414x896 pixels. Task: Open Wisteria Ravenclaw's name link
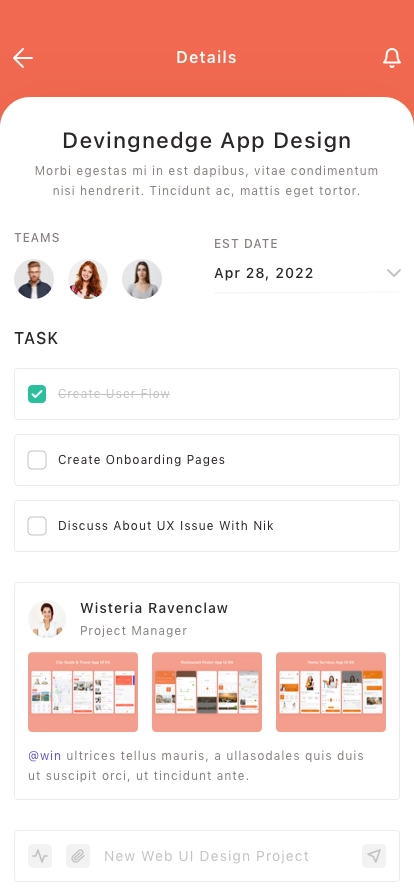(x=154, y=608)
